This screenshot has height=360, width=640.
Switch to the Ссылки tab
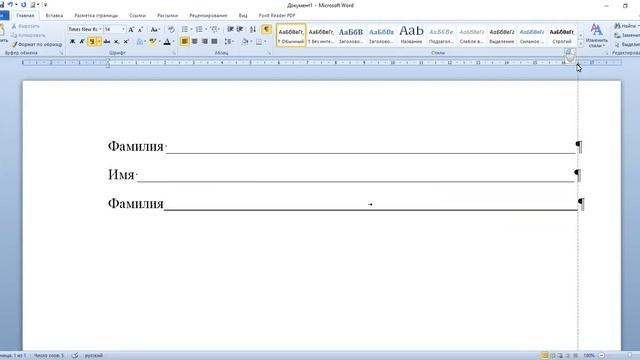pyautogui.click(x=138, y=16)
